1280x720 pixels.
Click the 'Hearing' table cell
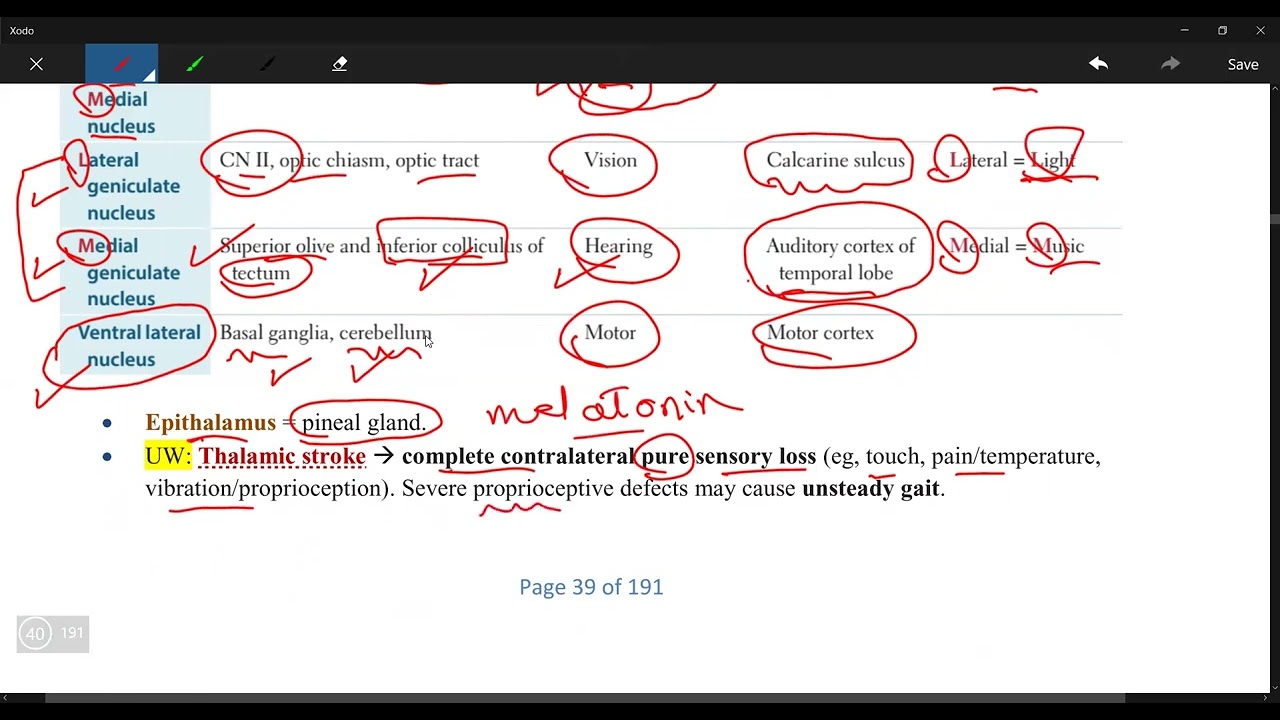[618, 247]
